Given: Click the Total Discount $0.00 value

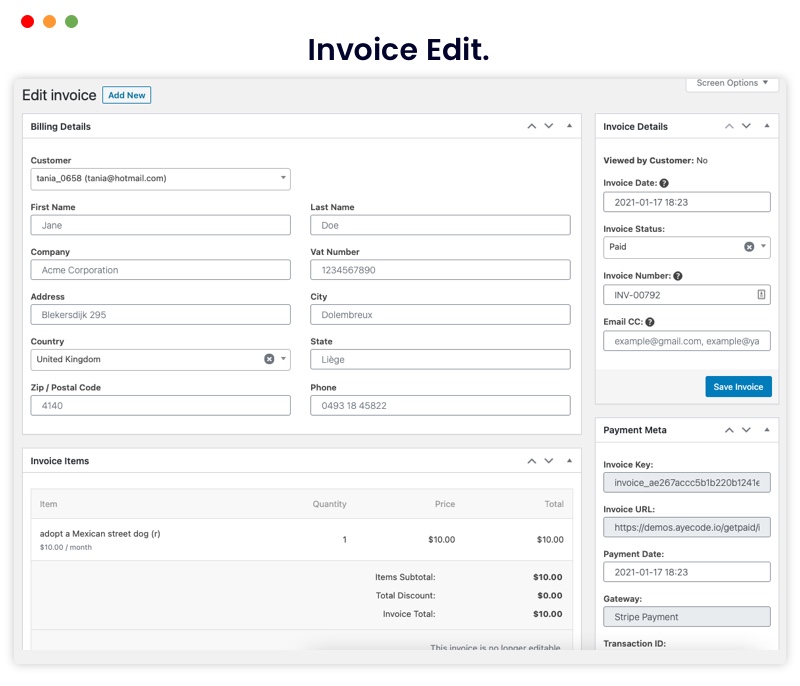Looking at the screenshot, I should [550, 596].
